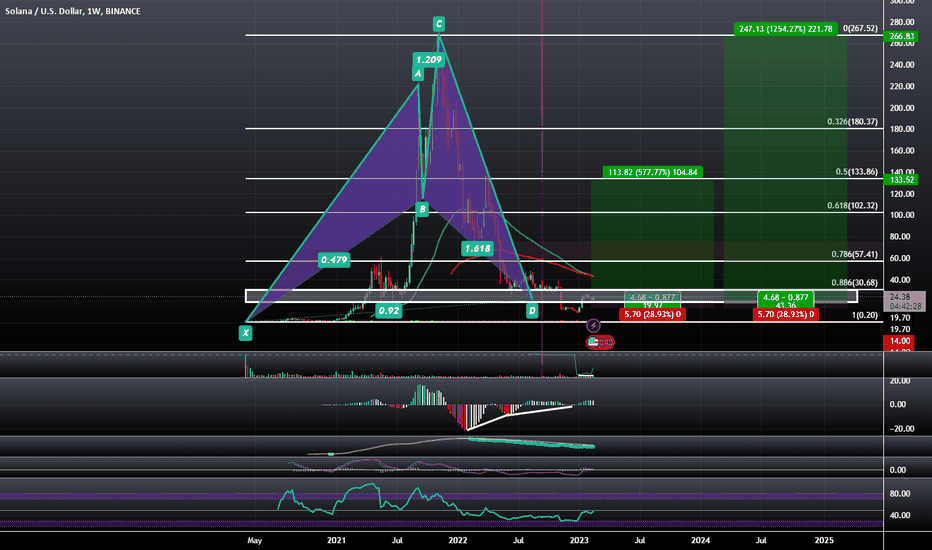
Task: Click the 2025 label on time axis
Action: pyautogui.click(x=824, y=540)
